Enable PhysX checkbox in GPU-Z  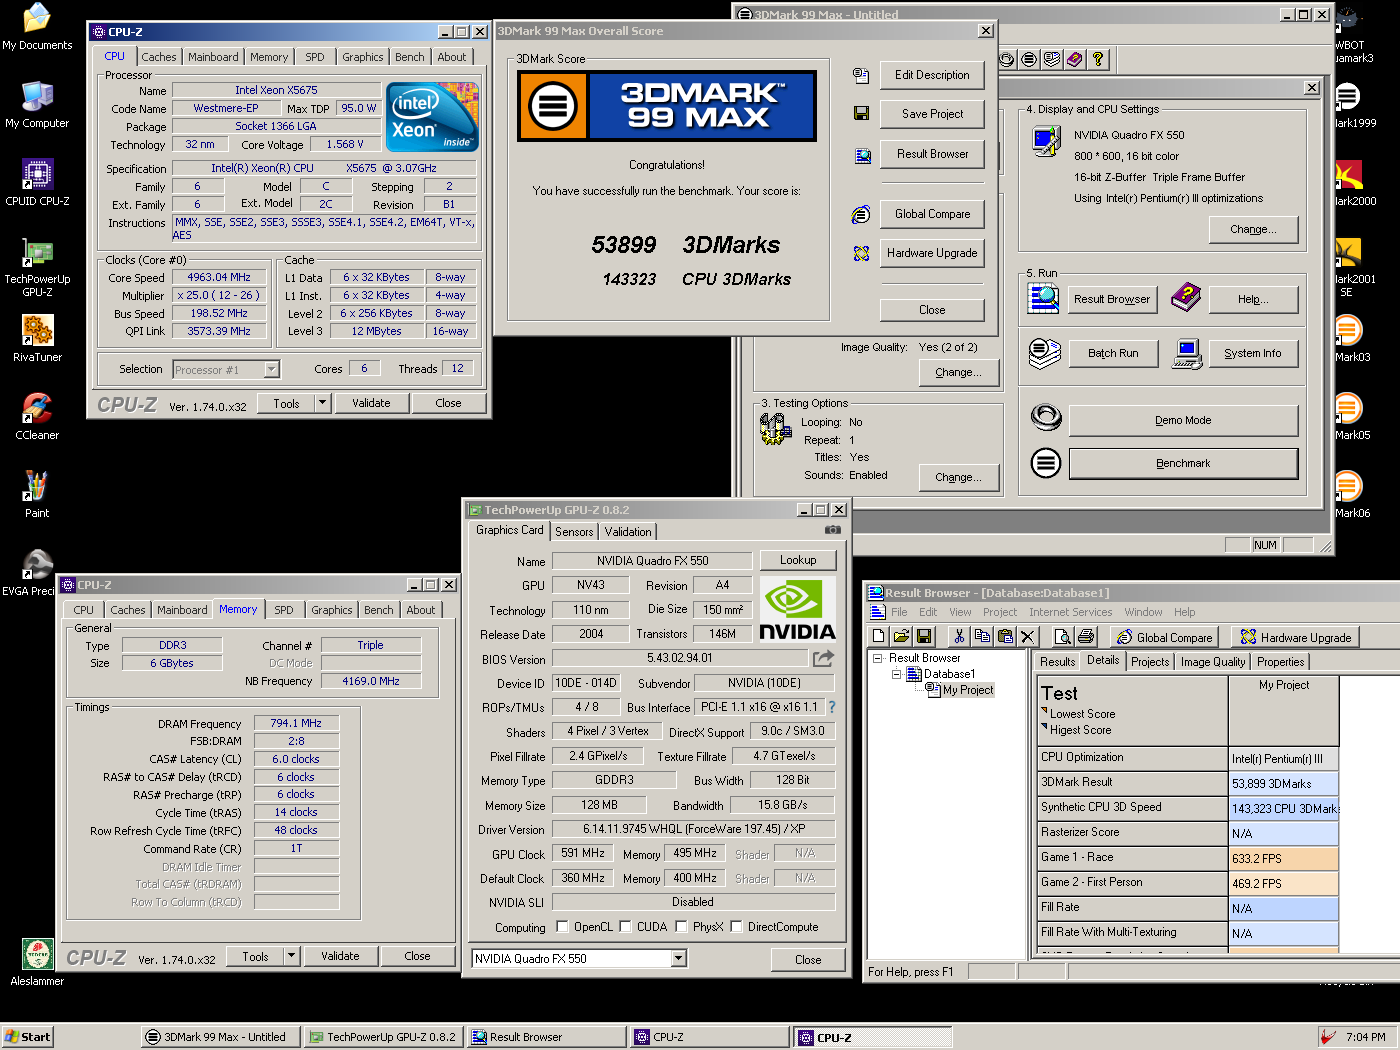[x=681, y=927]
